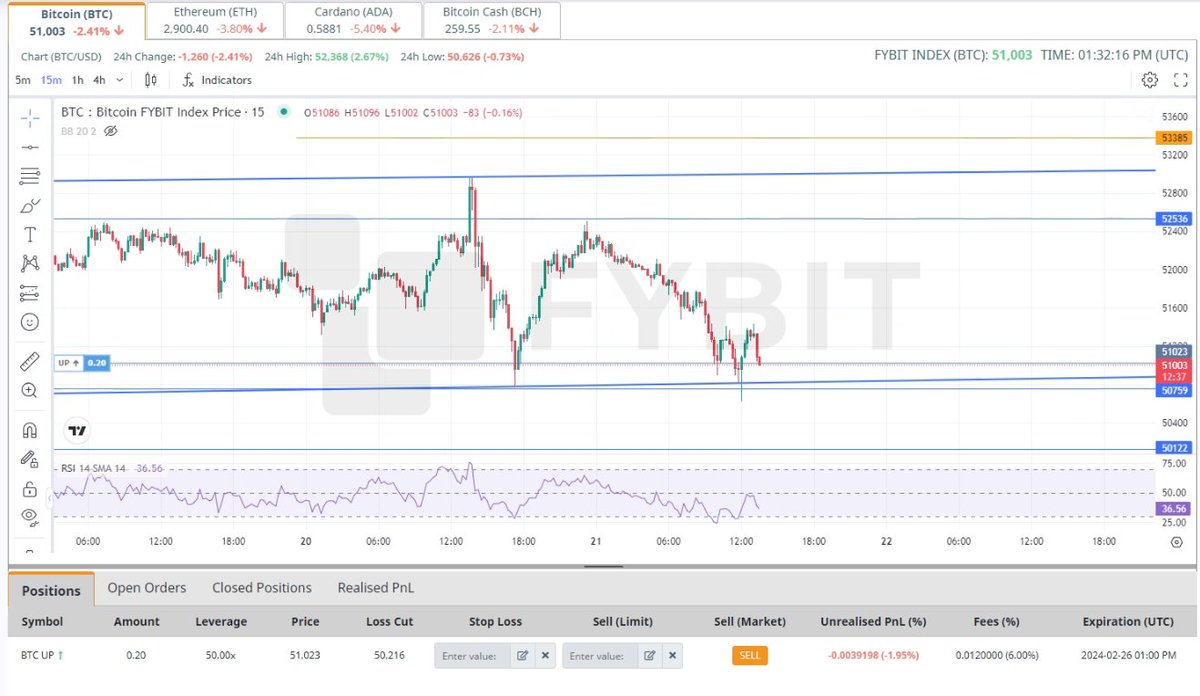Toggle stay in drawing mode
Screen dimensions: 1200x696
tap(30, 459)
